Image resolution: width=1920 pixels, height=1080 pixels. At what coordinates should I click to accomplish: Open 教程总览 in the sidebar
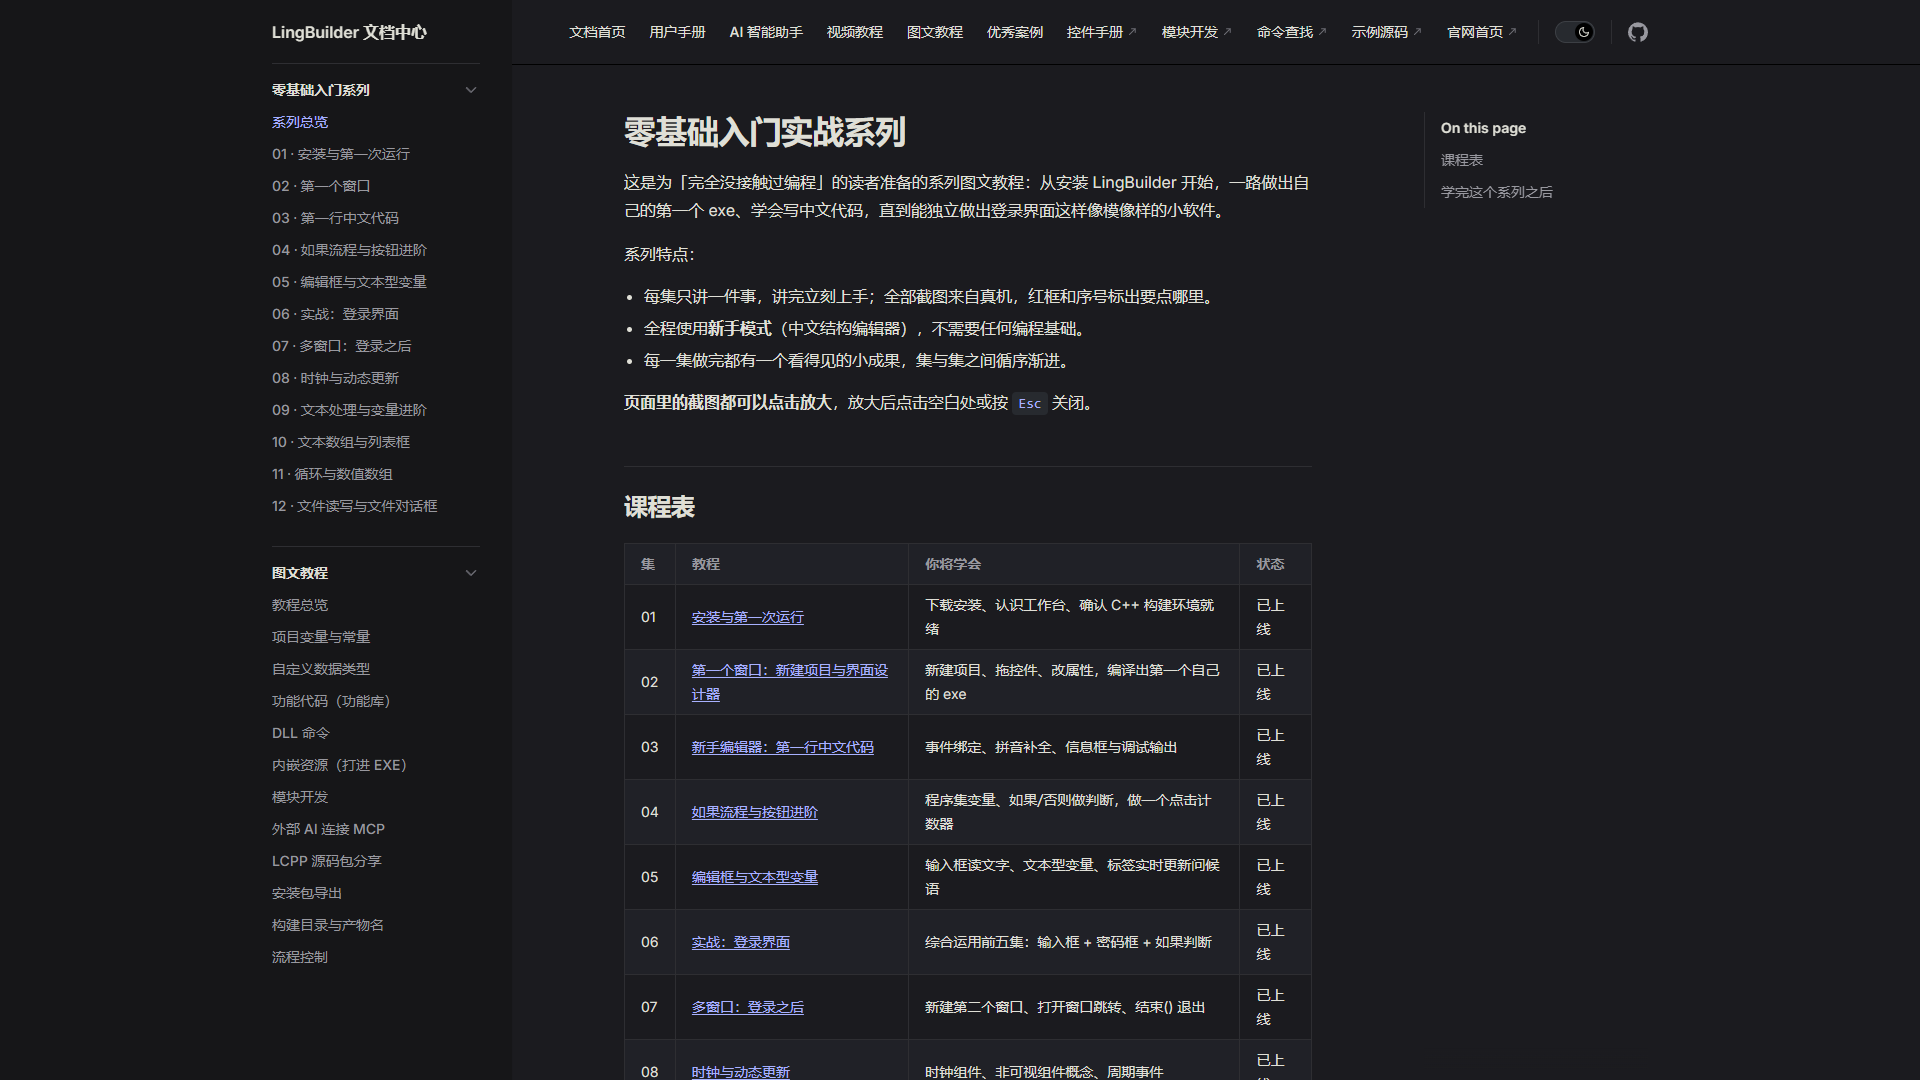(300, 605)
